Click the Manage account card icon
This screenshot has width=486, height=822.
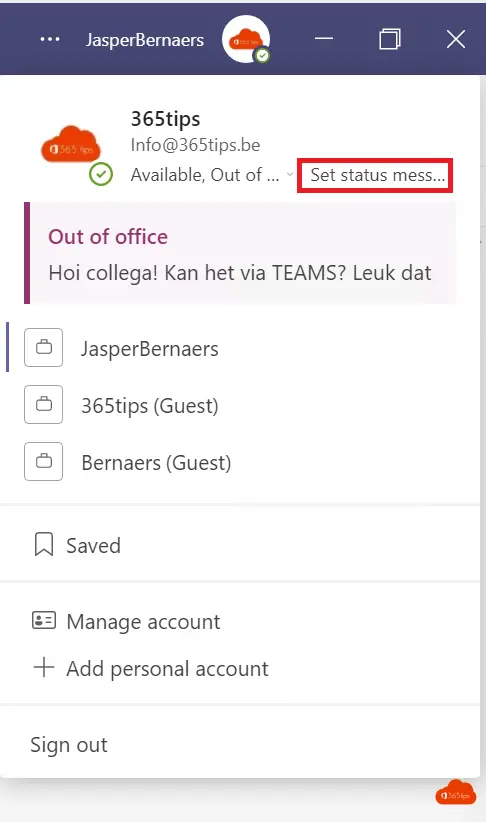[x=44, y=620]
